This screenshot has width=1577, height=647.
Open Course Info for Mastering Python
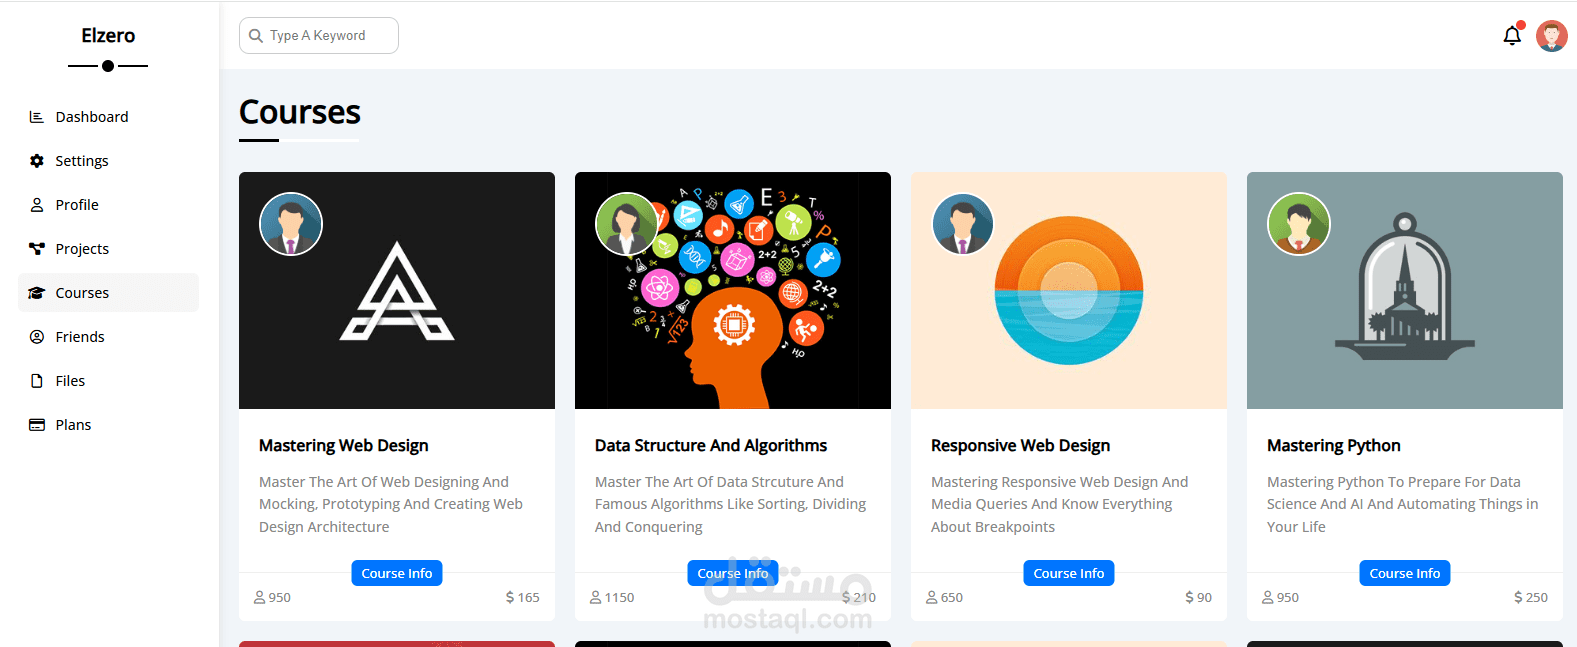(x=1405, y=573)
